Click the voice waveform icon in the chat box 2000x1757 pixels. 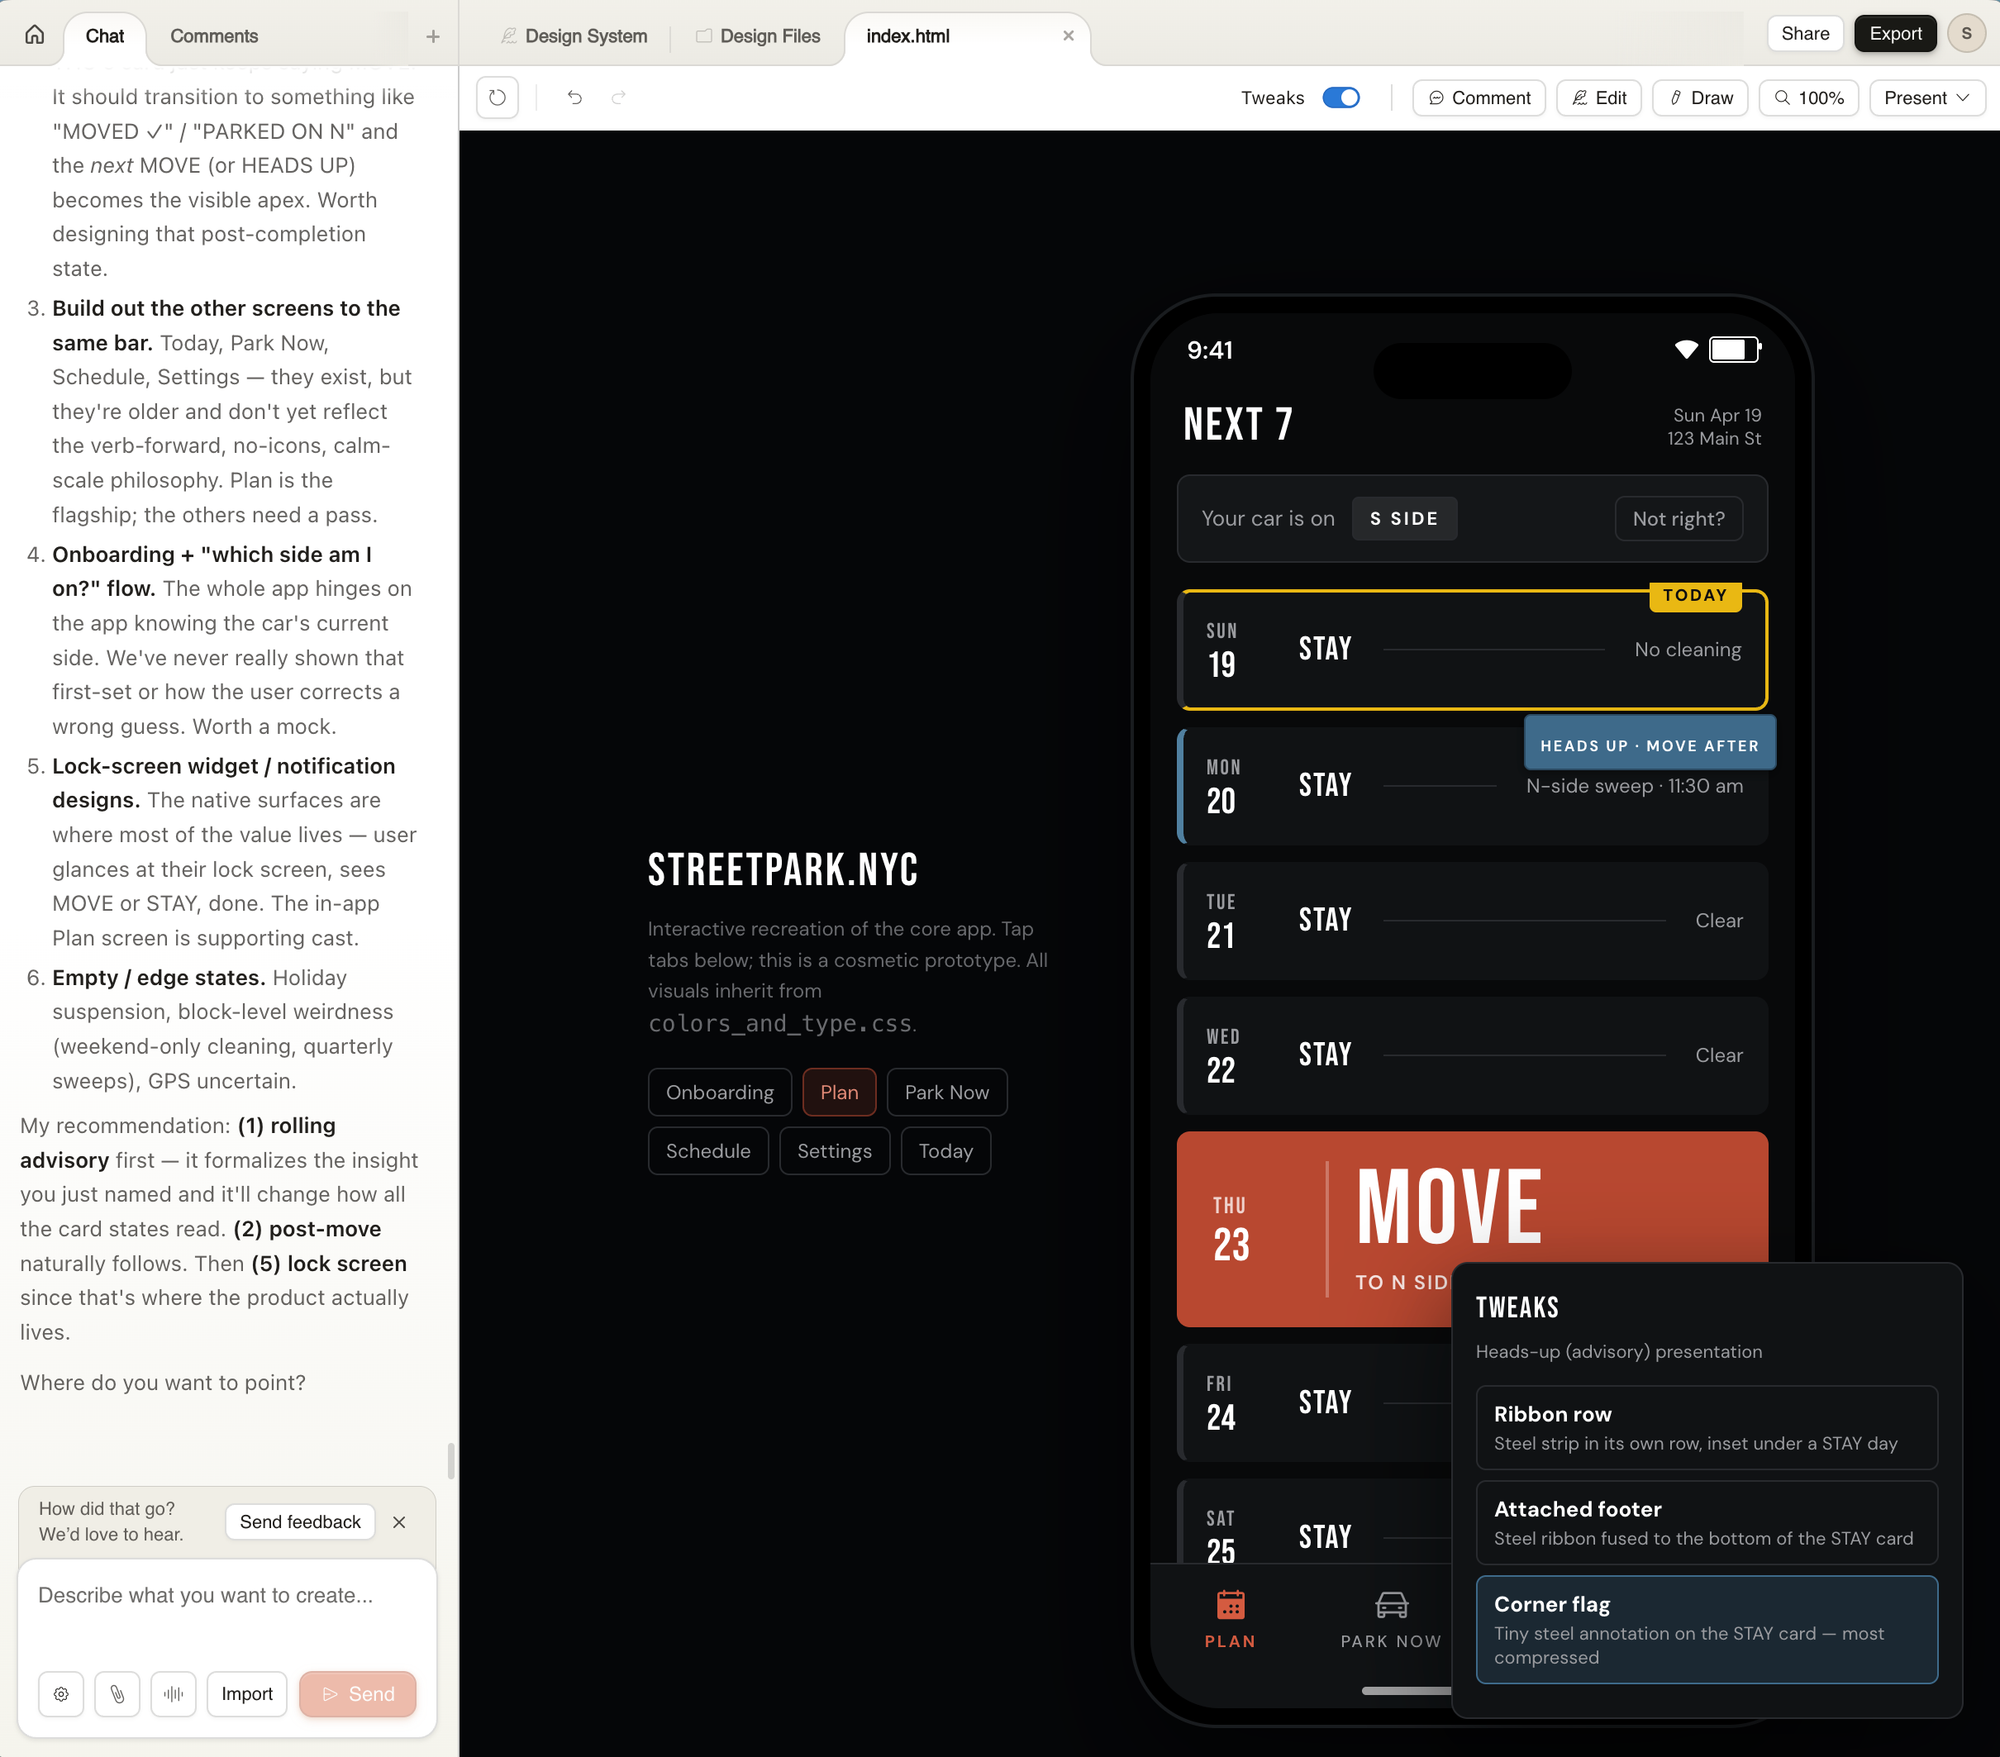pos(173,1694)
